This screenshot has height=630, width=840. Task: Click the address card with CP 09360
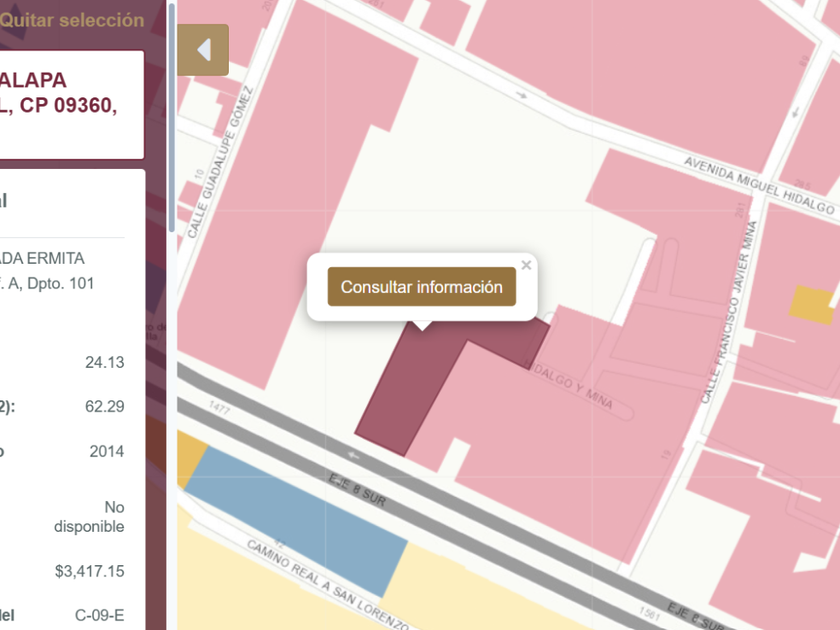pyautogui.click(x=70, y=105)
